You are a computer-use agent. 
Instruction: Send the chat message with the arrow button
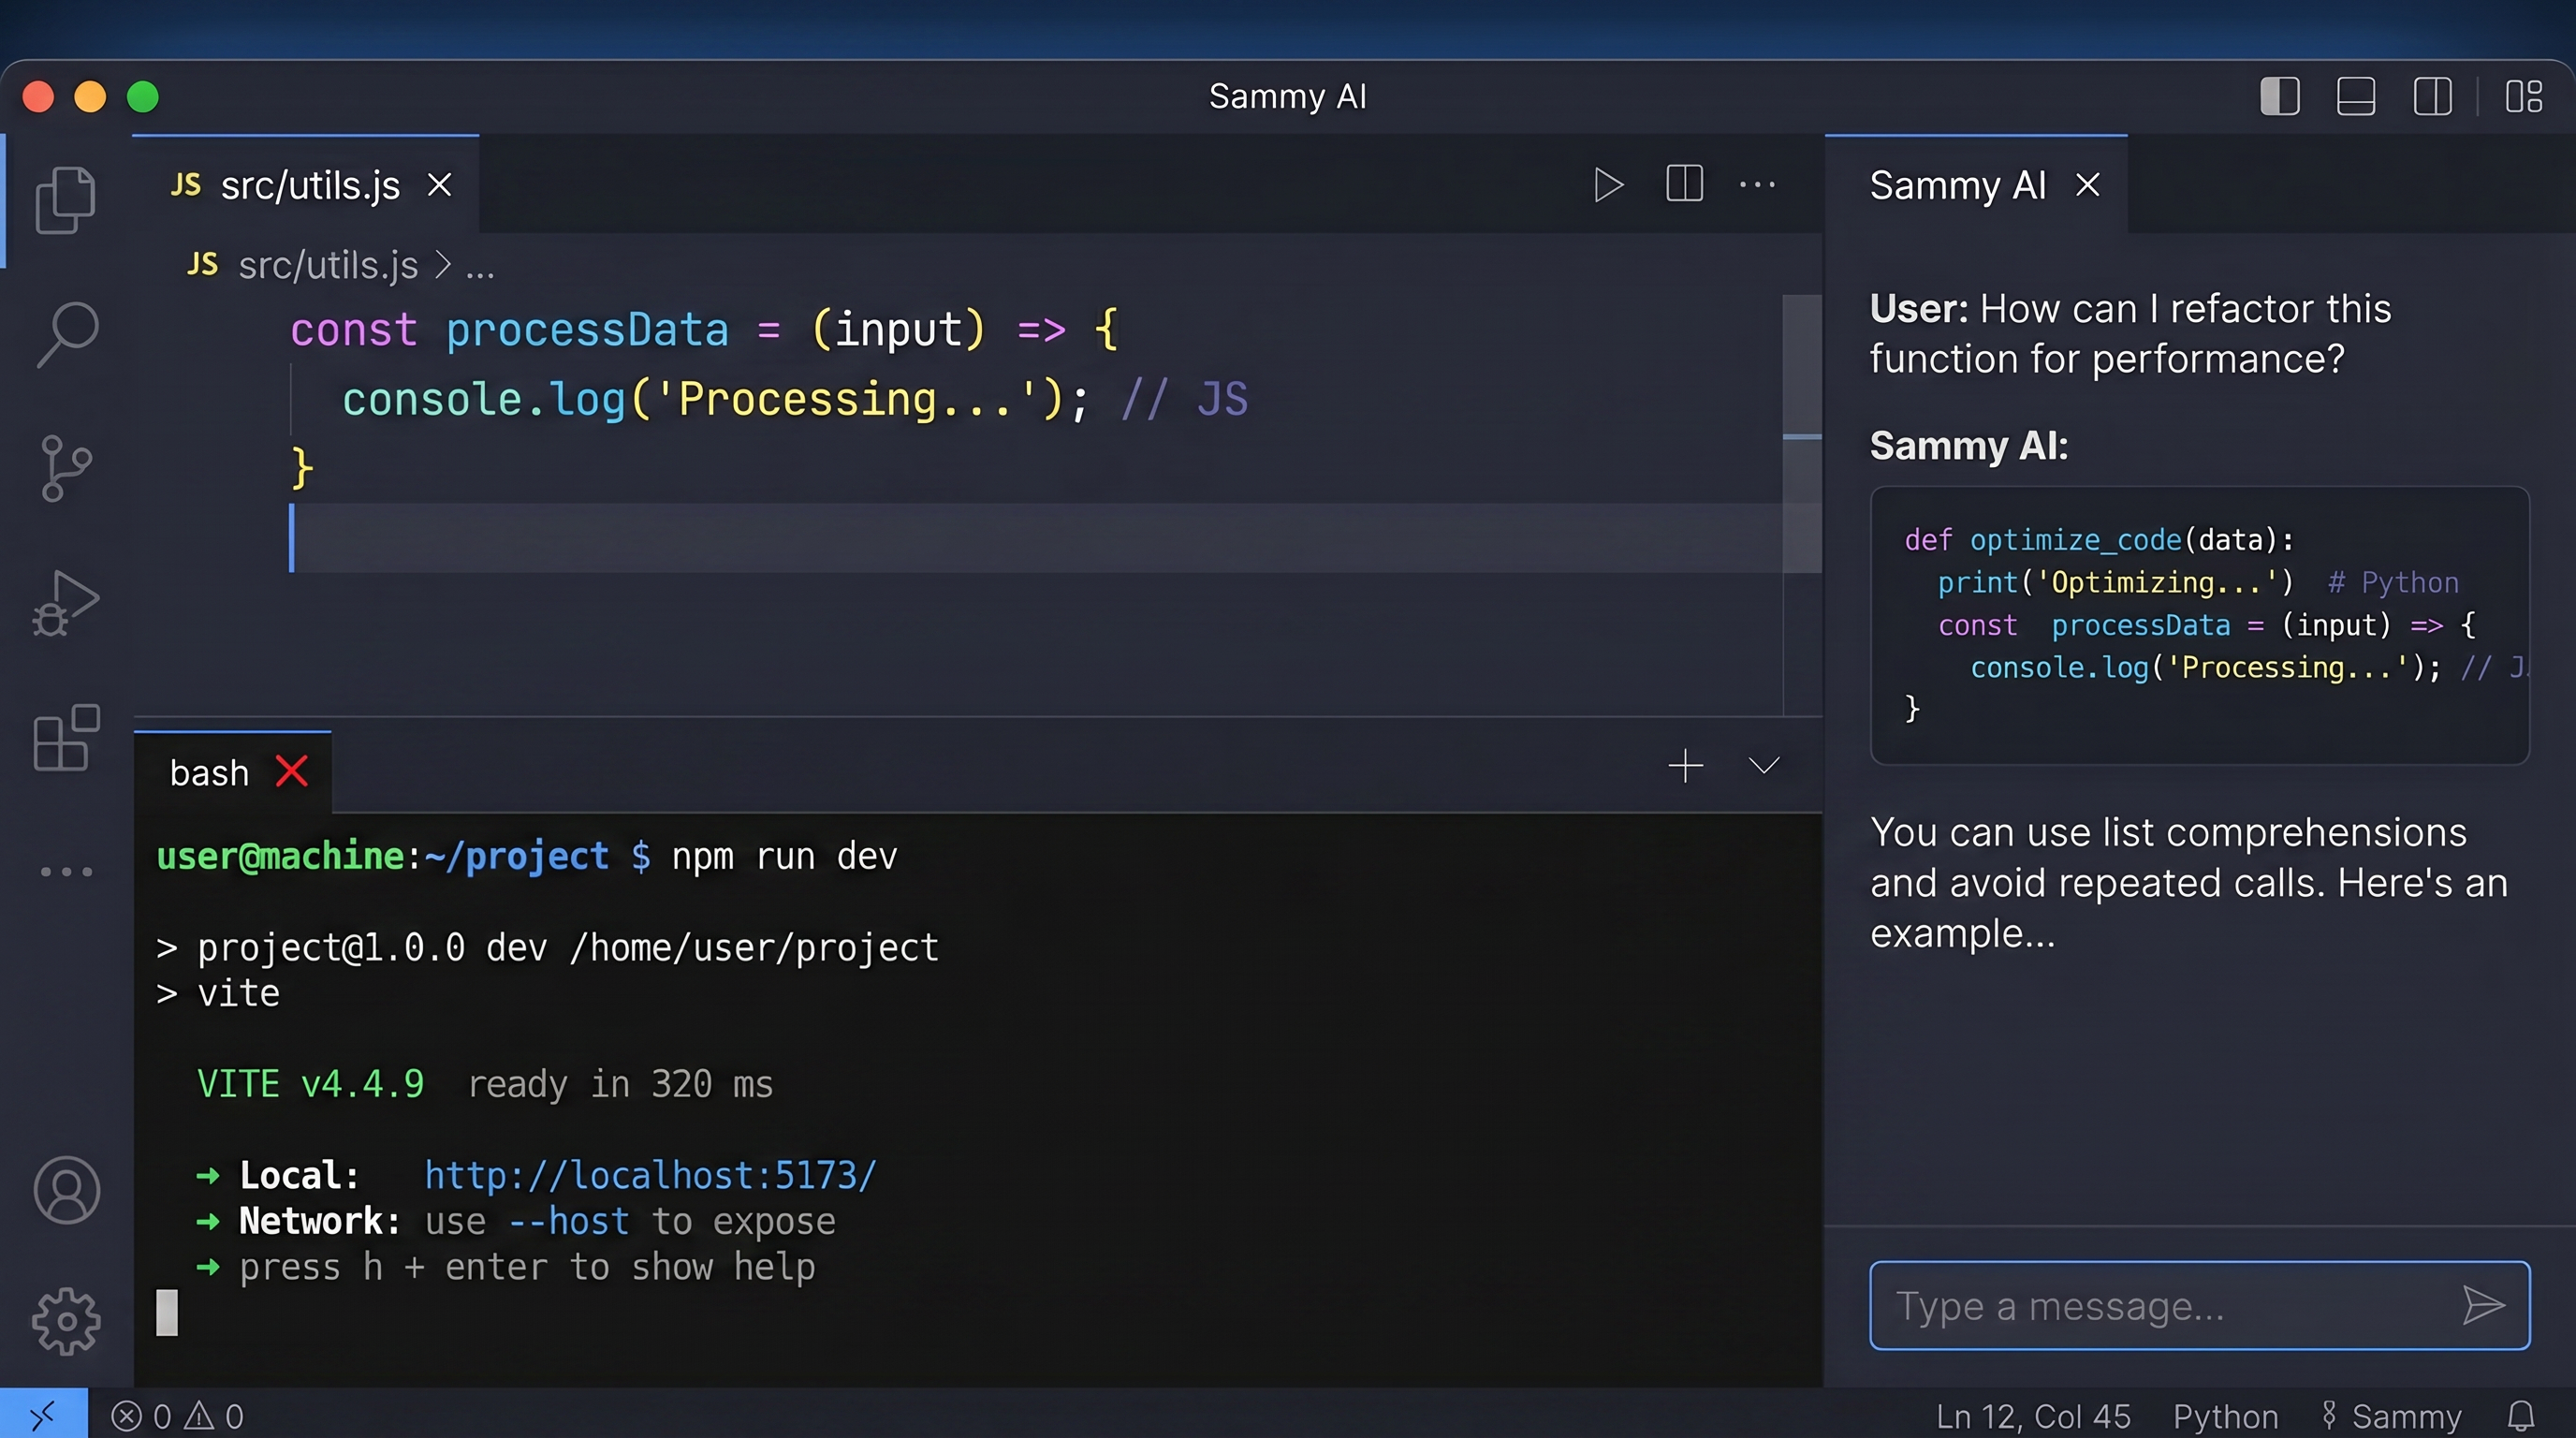coord(2486,1305)
